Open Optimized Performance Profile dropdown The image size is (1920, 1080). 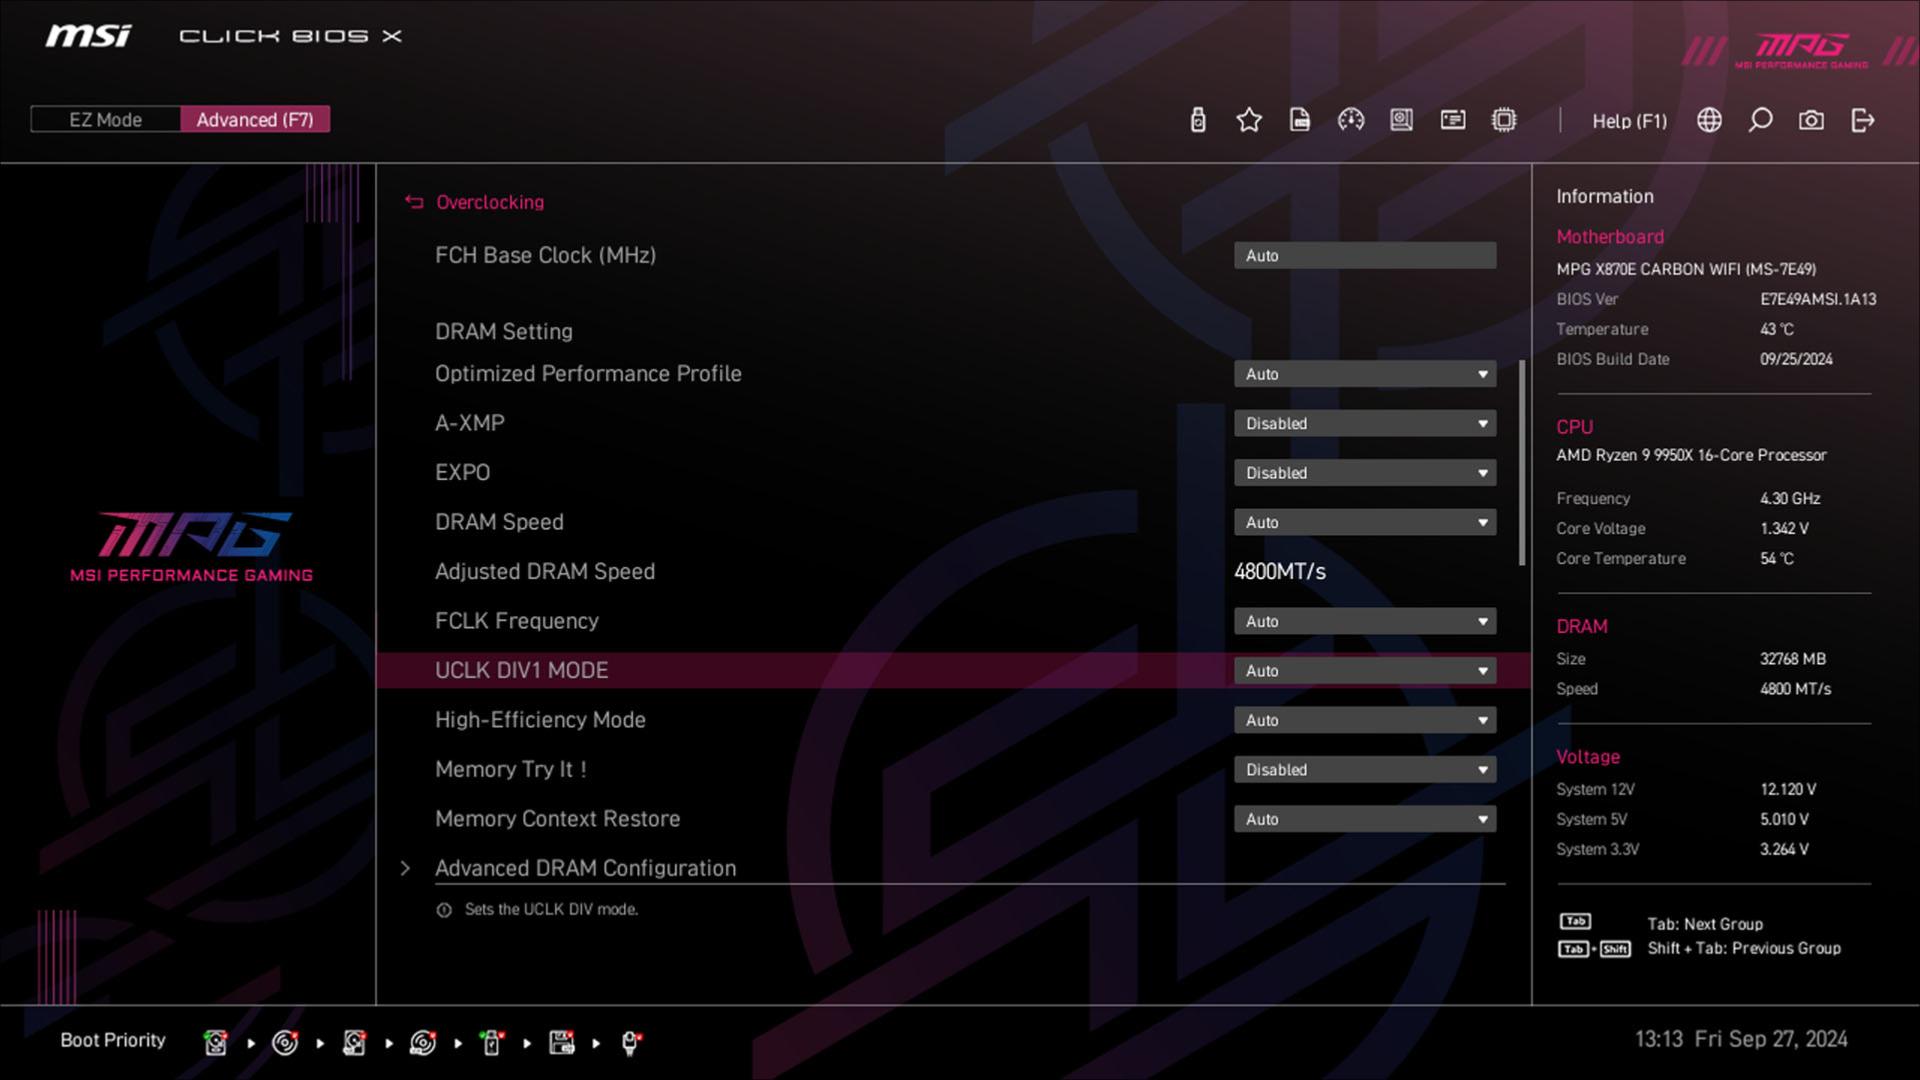[x=1365, y=374]
